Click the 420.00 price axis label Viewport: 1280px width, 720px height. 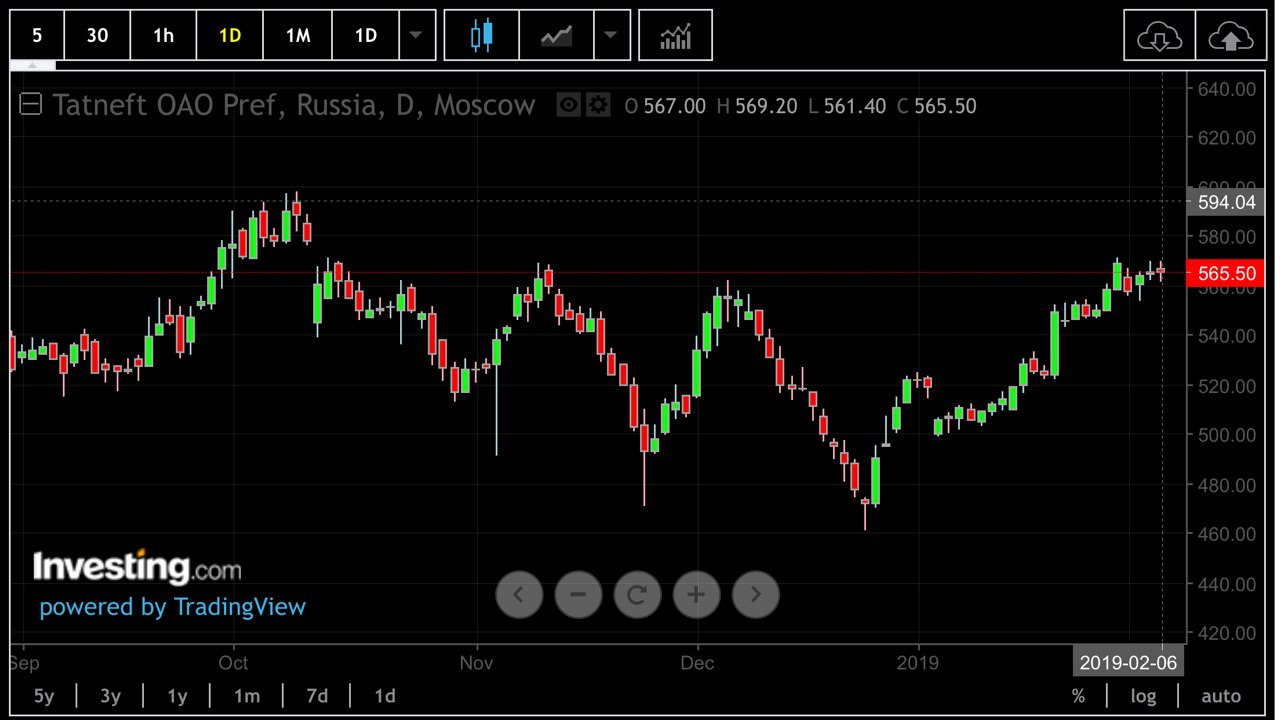1227,633
